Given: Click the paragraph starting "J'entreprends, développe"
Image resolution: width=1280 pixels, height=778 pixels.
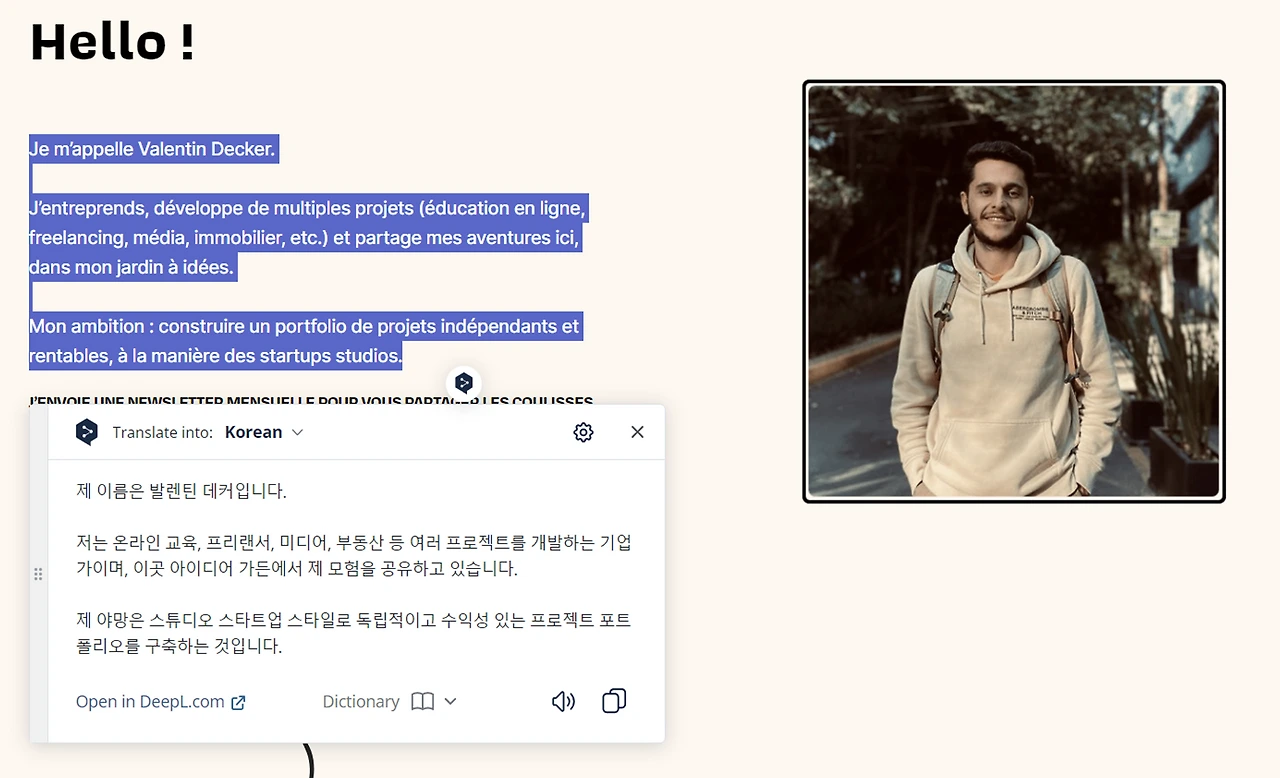Looking at the screenshot, I should 308,238.
